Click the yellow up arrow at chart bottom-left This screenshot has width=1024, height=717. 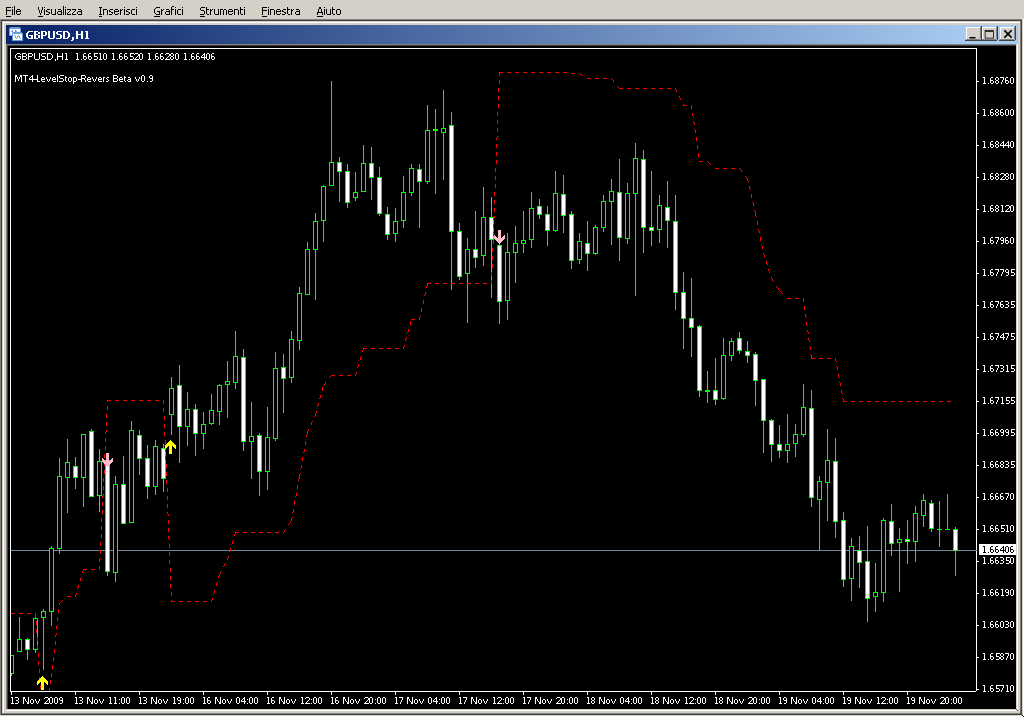click(x=42, y=683)
